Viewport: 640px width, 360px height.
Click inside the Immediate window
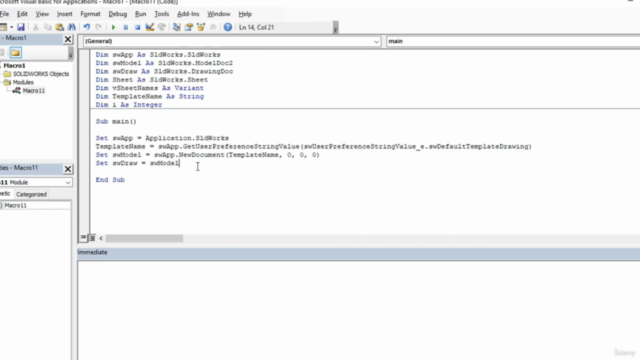(x=358, y=310)
